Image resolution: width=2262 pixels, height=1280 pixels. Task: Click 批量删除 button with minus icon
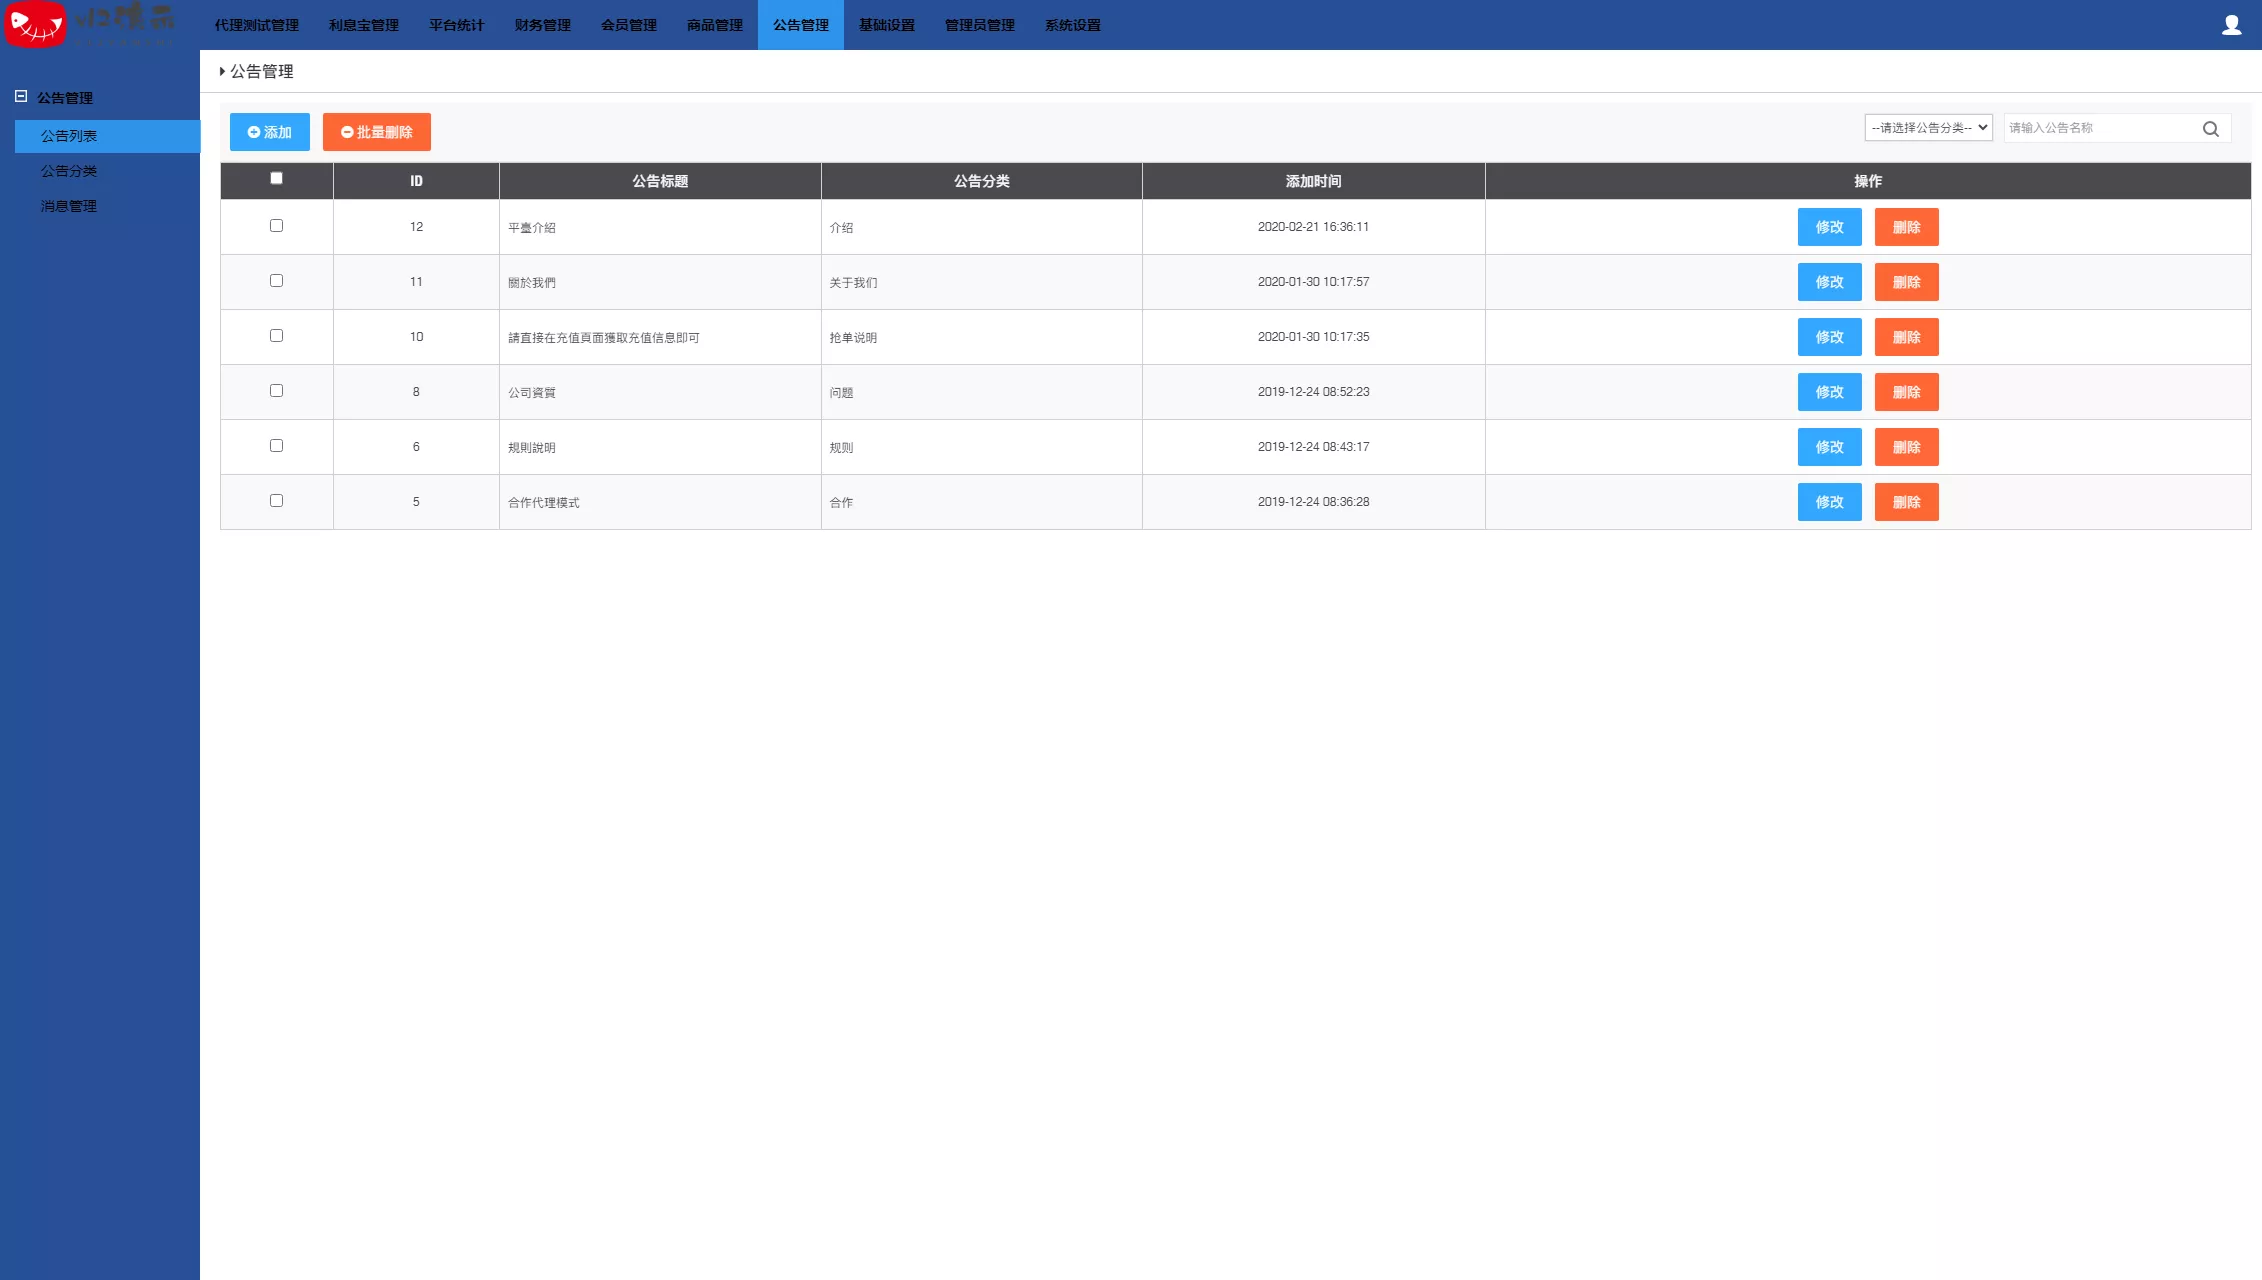tap(376, 132)
